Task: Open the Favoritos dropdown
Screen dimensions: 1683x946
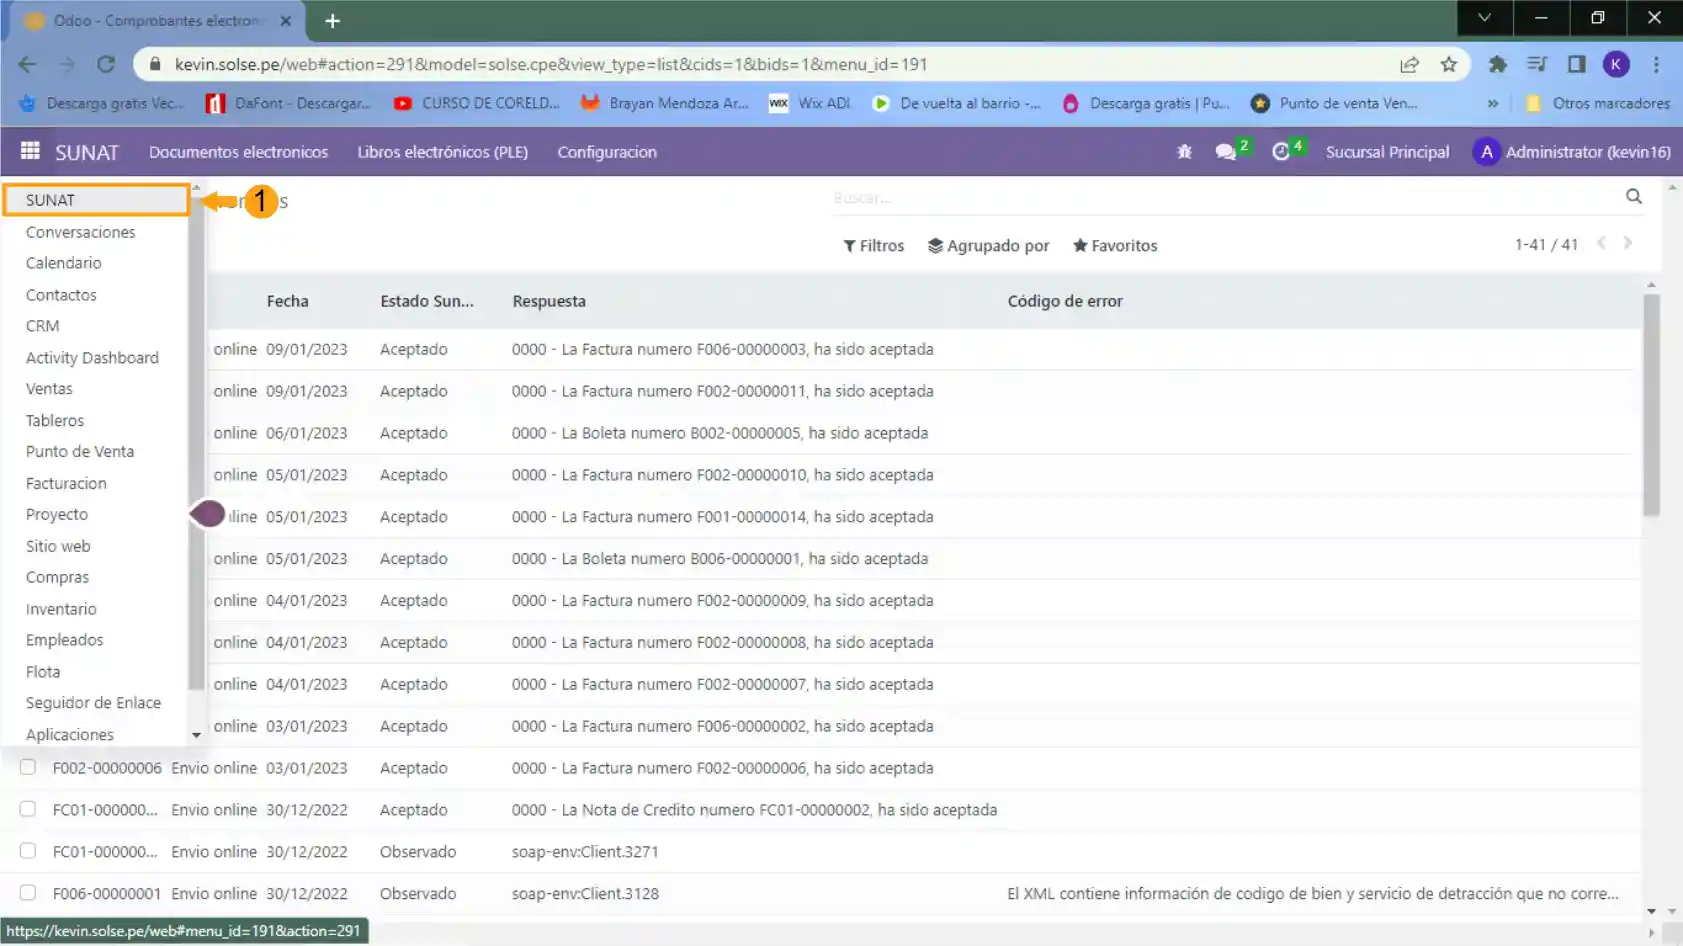Action: [1114, 246]
